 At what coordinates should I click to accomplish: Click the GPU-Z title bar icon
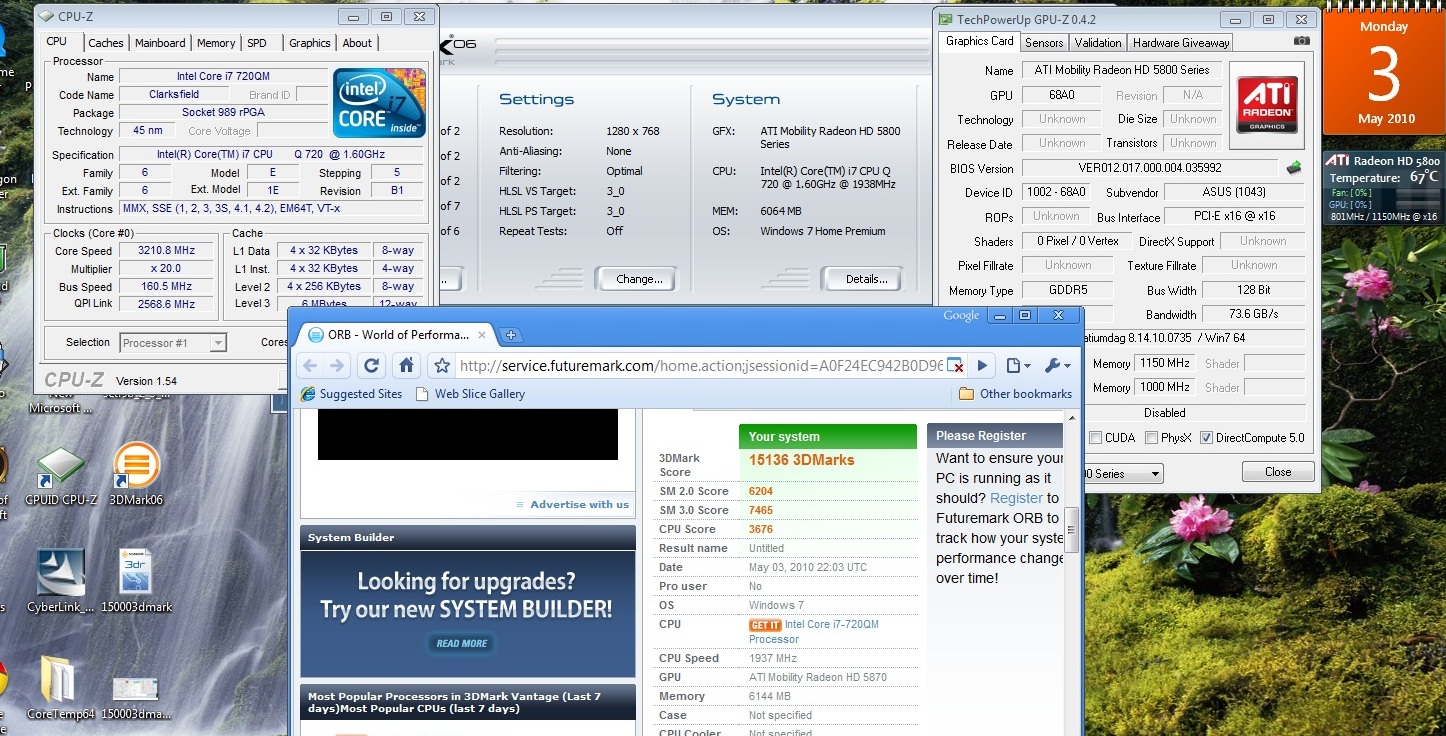(x=944, y=19)
